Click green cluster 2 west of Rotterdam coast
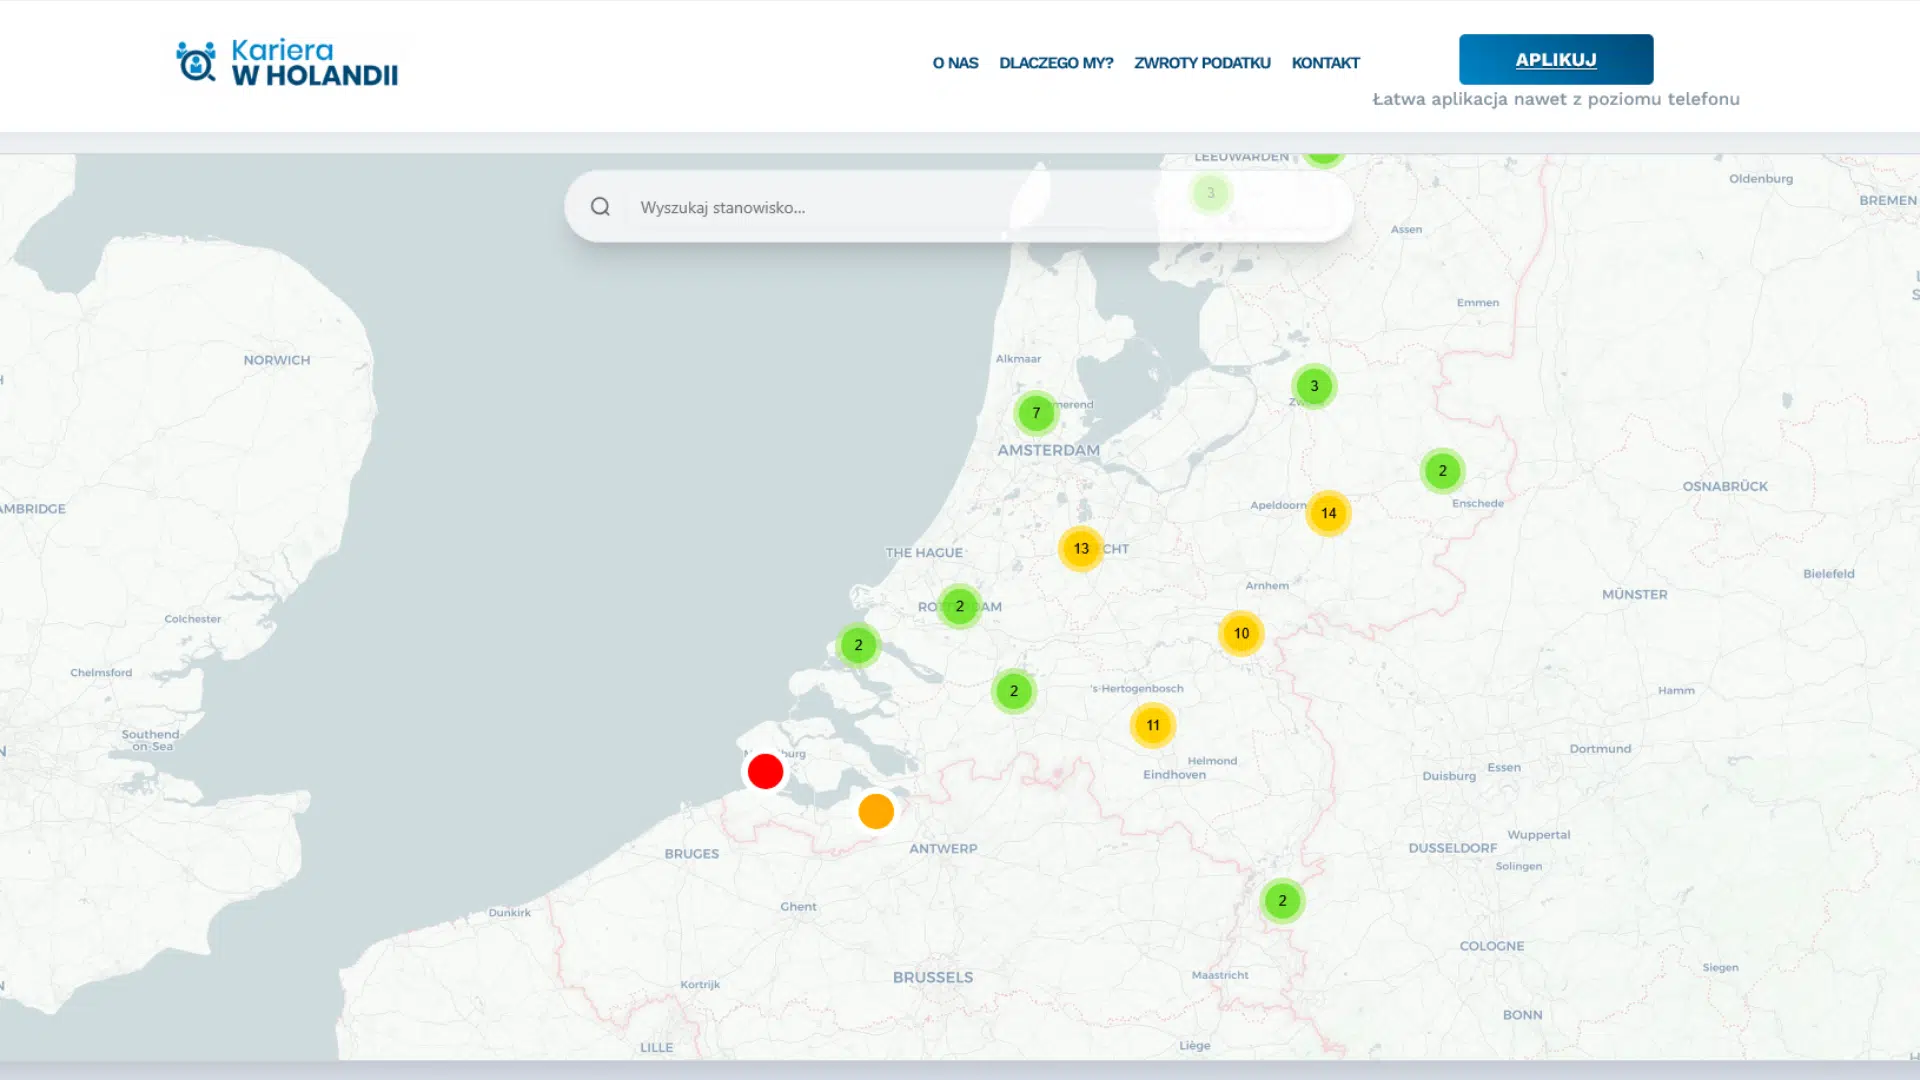Viewport: 1920px width, 1080px height. [858, 645]
